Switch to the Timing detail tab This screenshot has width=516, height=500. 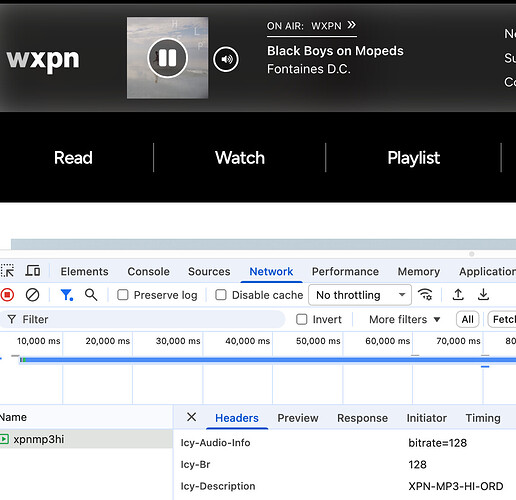point(483,418)
